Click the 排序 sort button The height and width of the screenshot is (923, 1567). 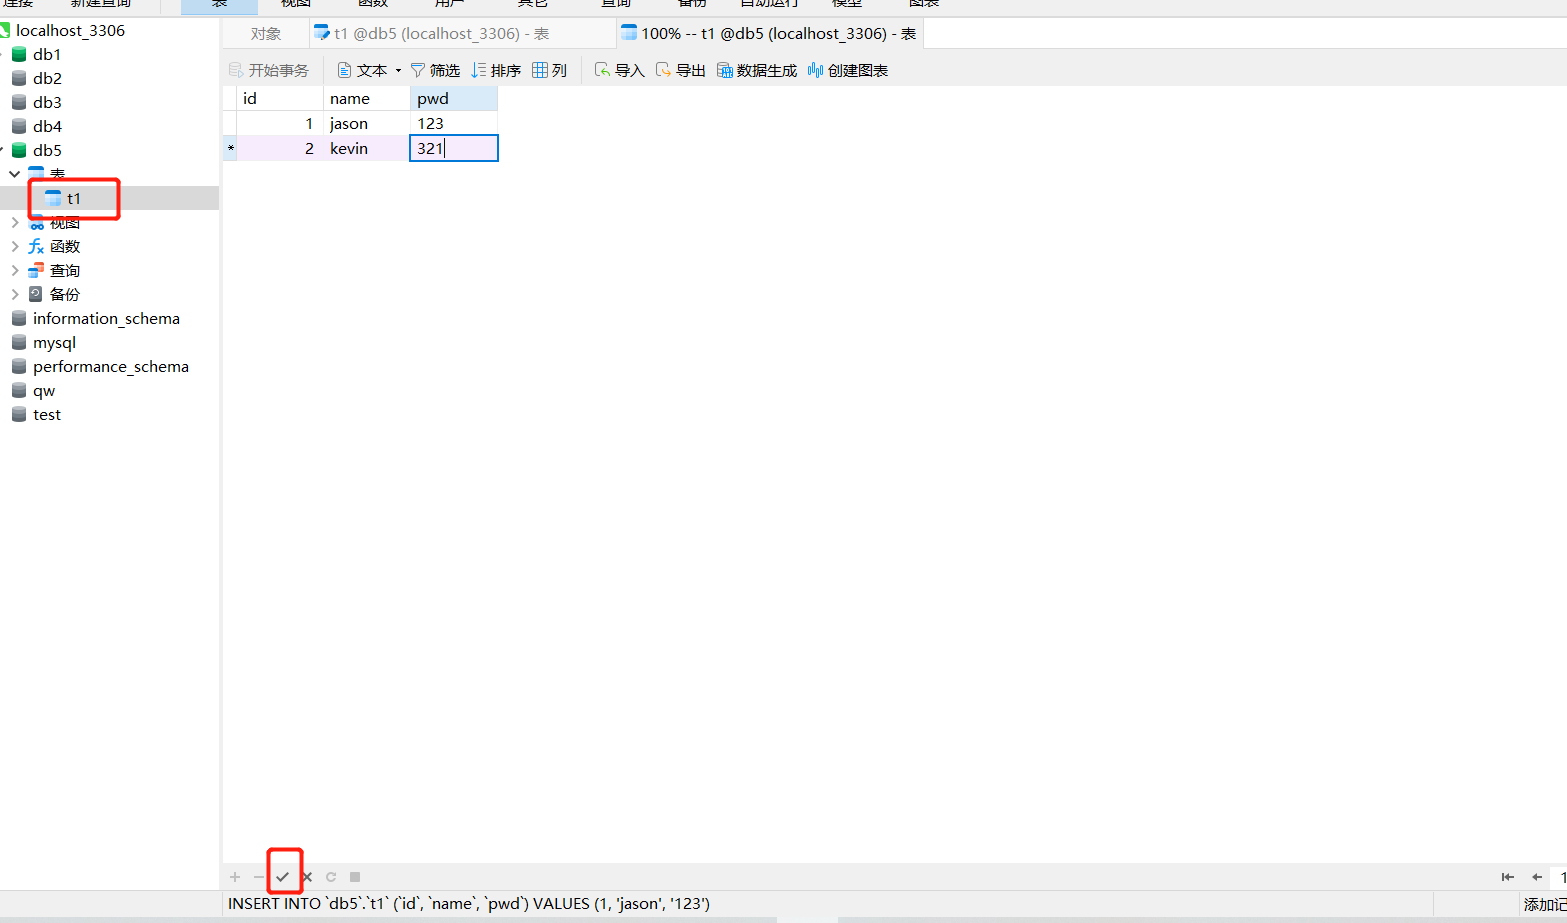496,70
